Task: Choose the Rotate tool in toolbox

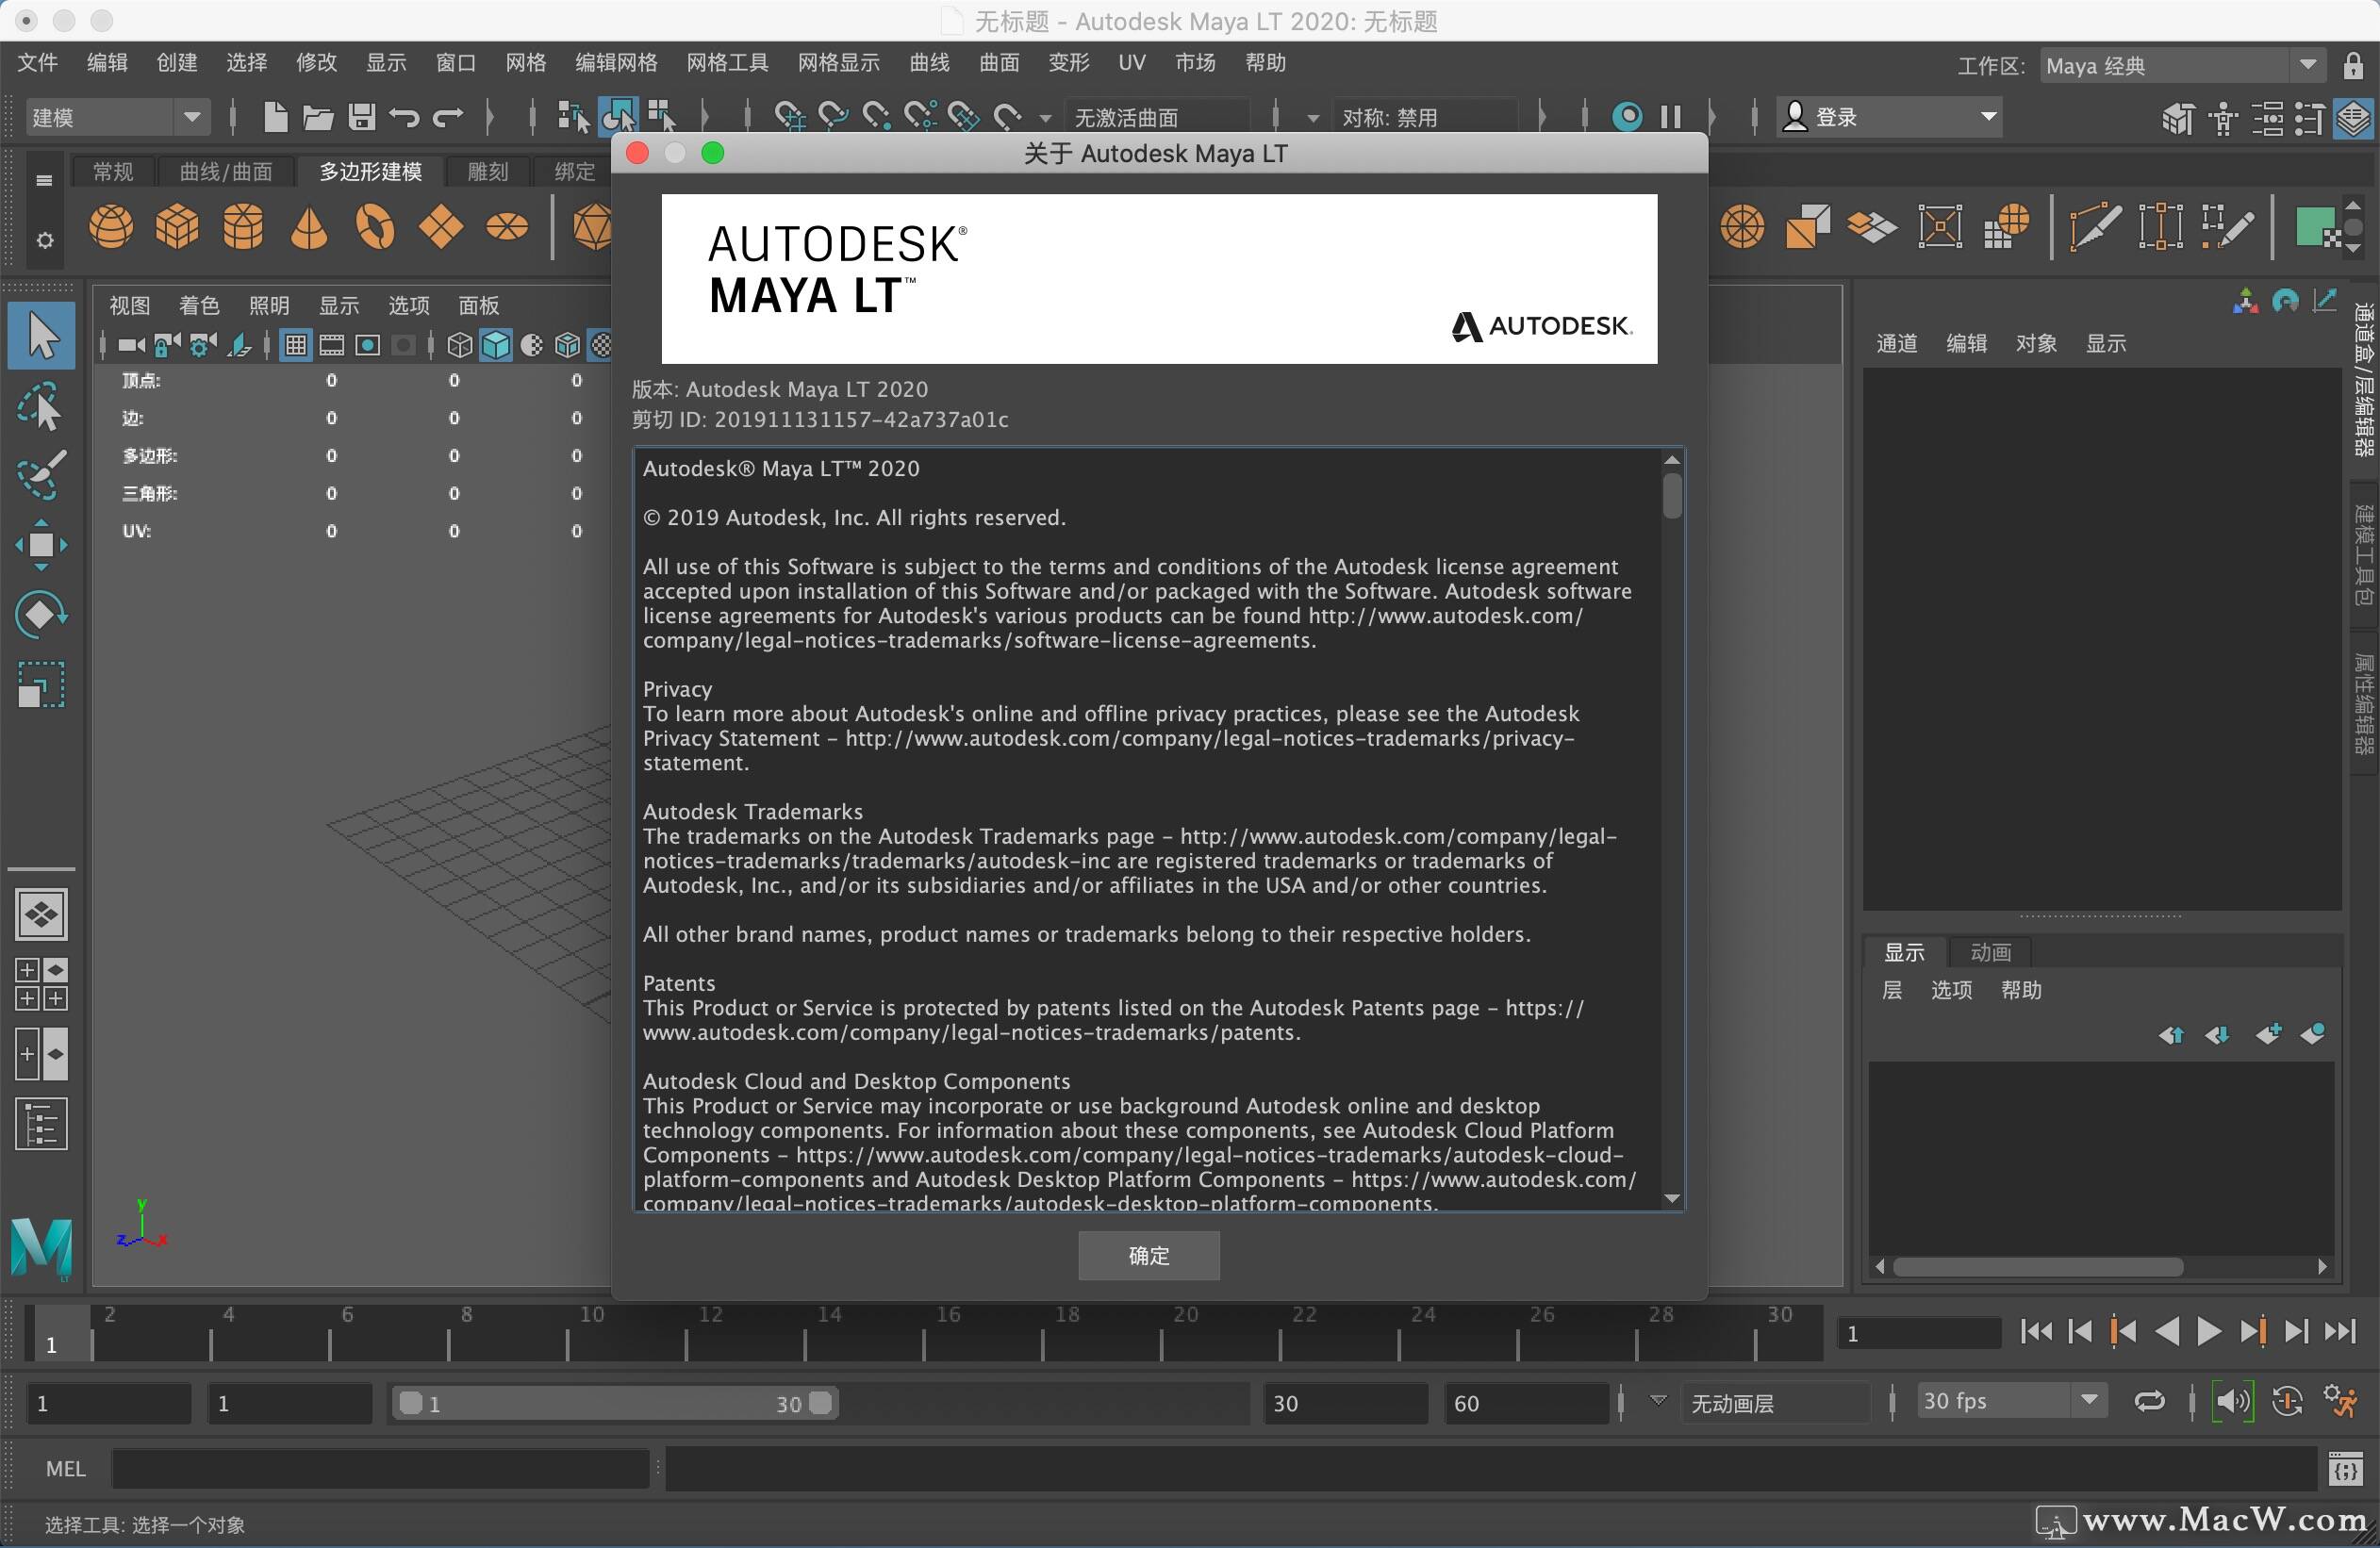Action: pos(42,614)
